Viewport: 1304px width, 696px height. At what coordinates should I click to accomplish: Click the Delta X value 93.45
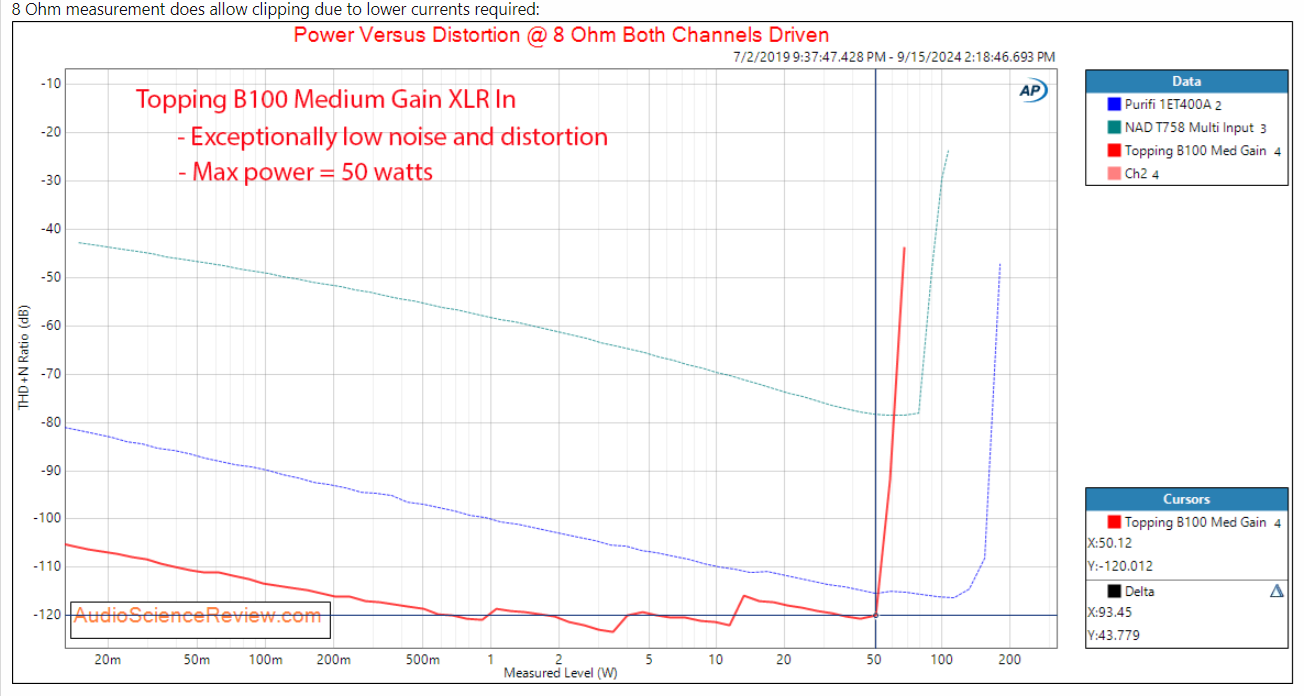[x=1112, y=613]
